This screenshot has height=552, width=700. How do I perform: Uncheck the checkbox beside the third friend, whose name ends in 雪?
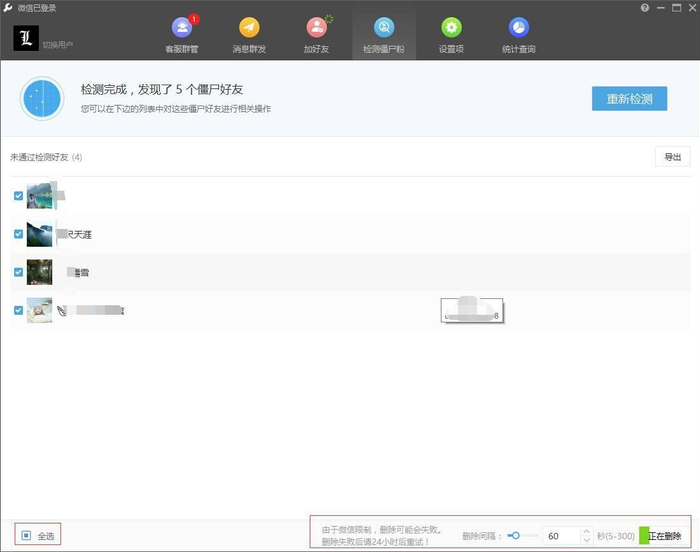[x=18, y=272]
